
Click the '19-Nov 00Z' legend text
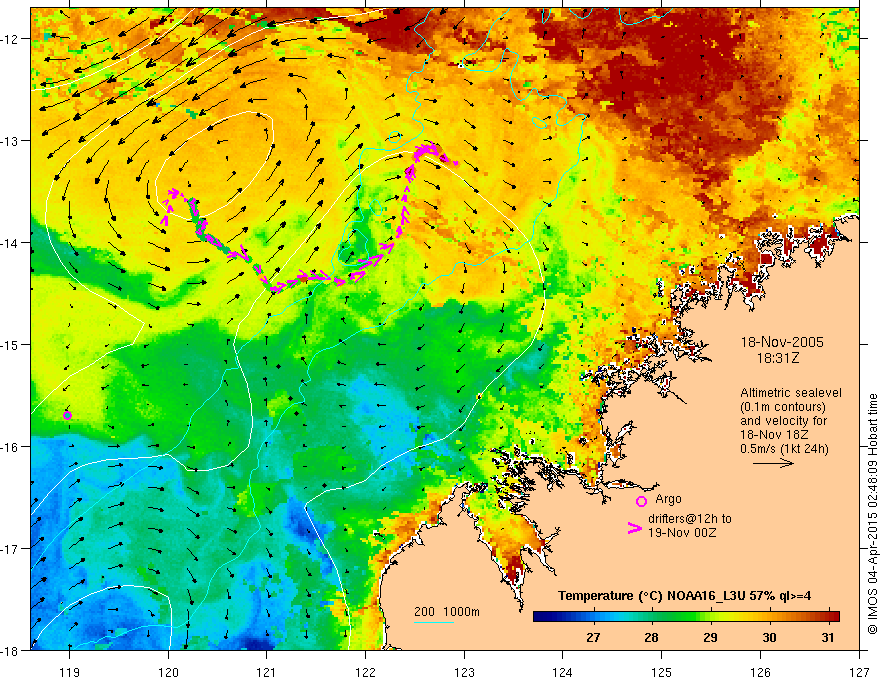pos(682,533)
